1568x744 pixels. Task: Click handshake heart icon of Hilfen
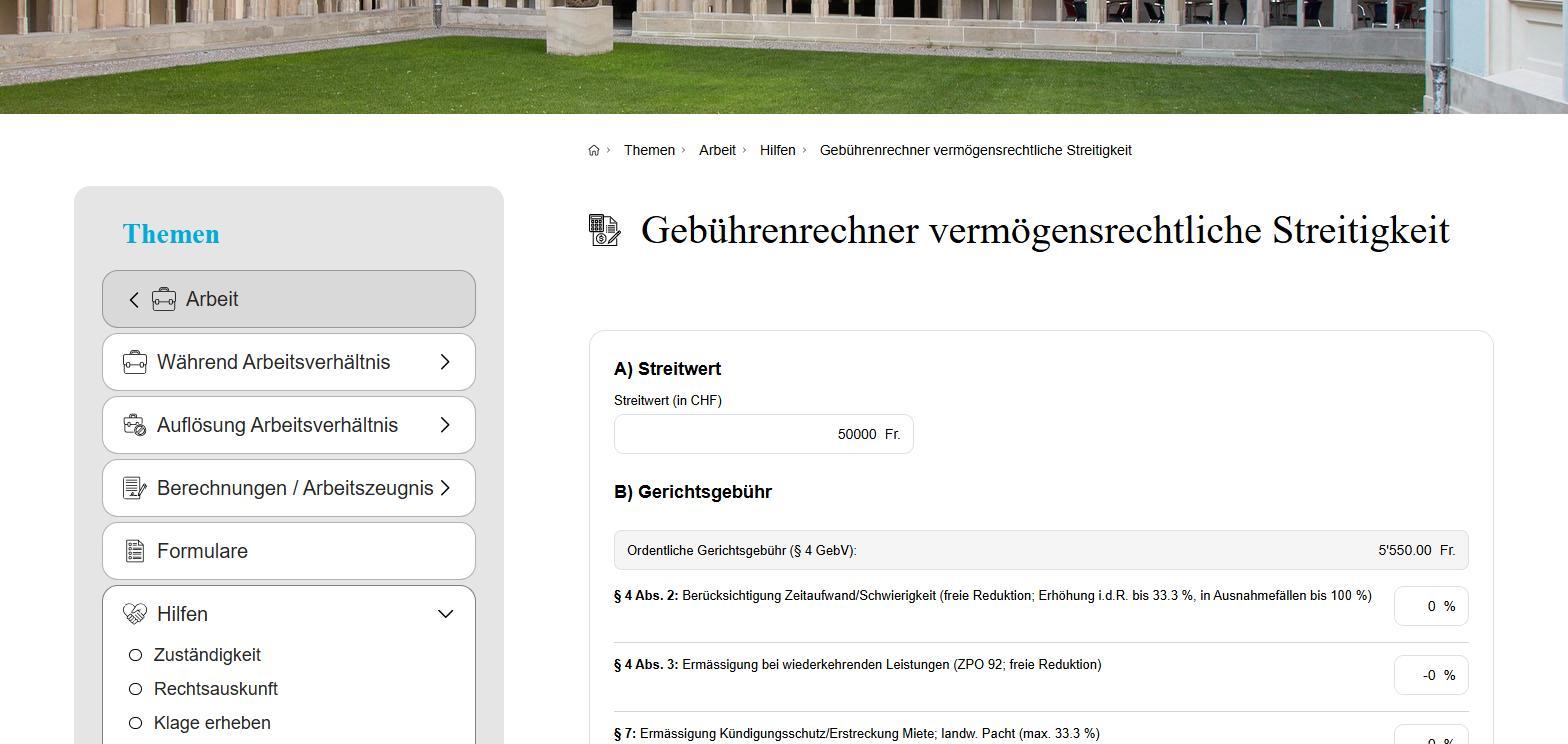(x=135, y=614)
